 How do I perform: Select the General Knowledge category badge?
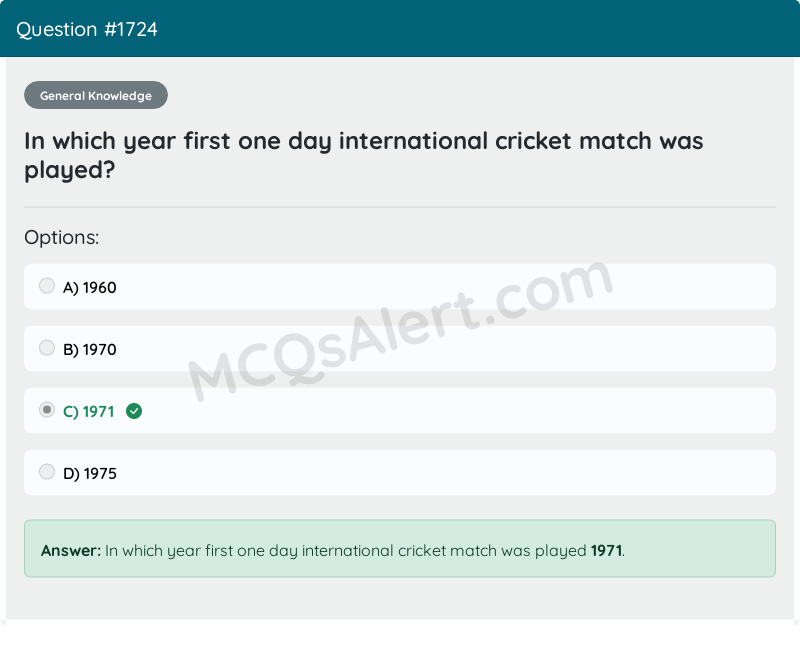[x=95, y=95]
